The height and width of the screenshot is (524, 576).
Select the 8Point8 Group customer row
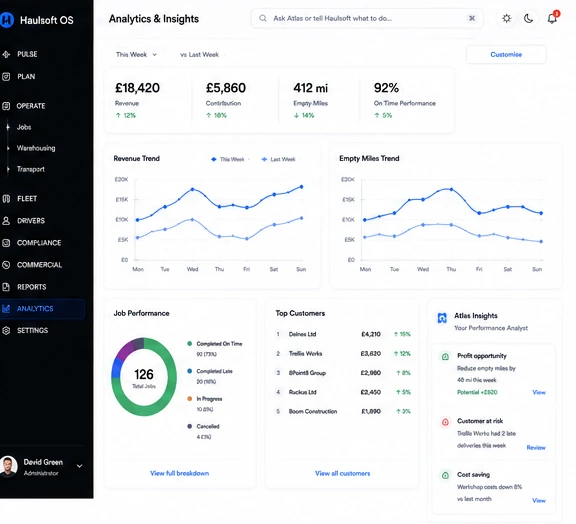[343, 373]
